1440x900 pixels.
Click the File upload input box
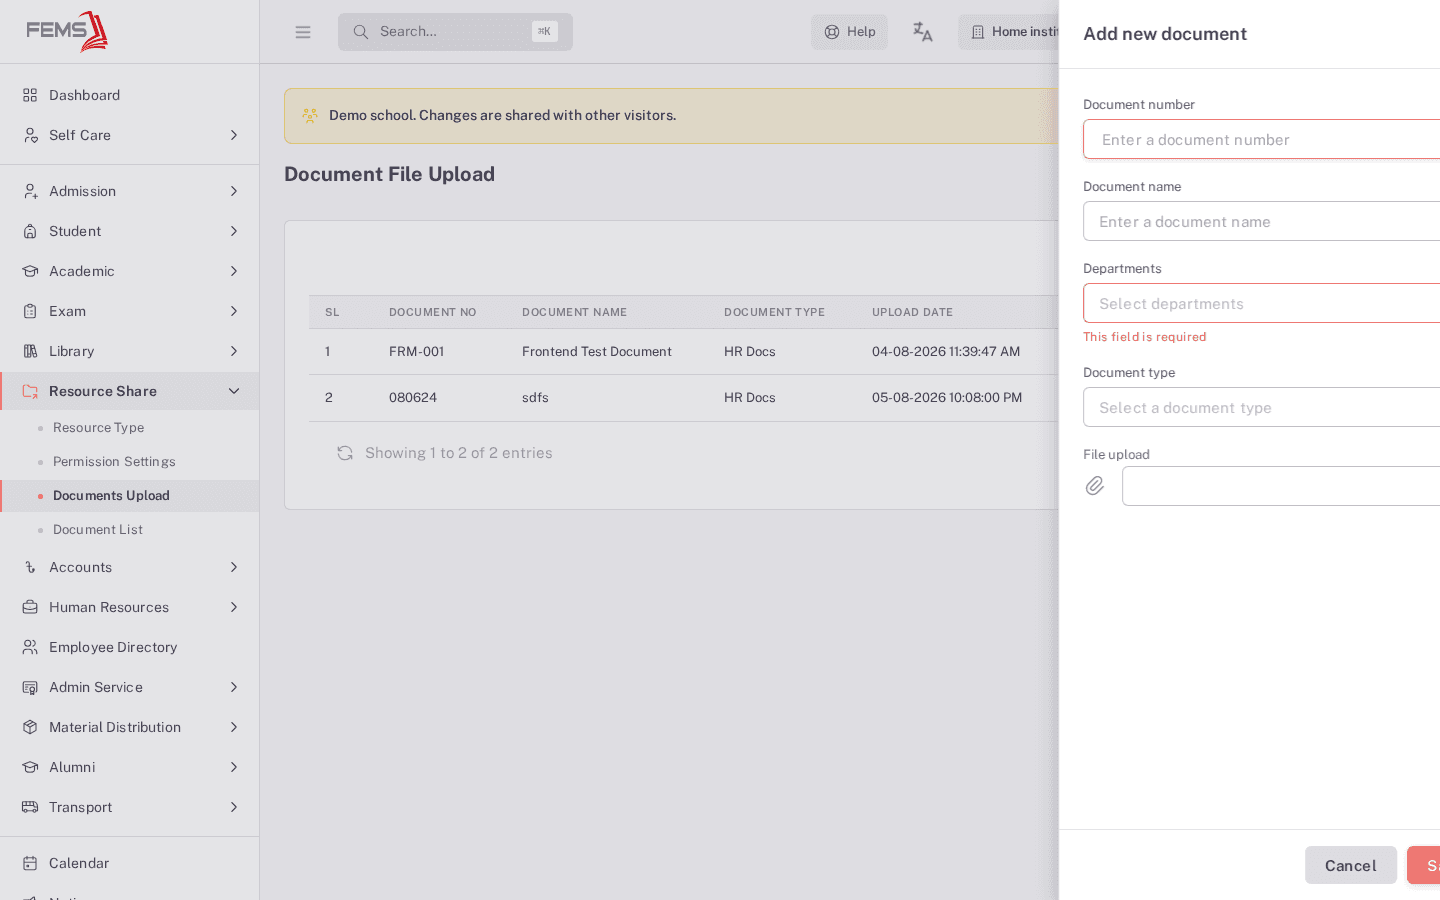click(1281, 486)
